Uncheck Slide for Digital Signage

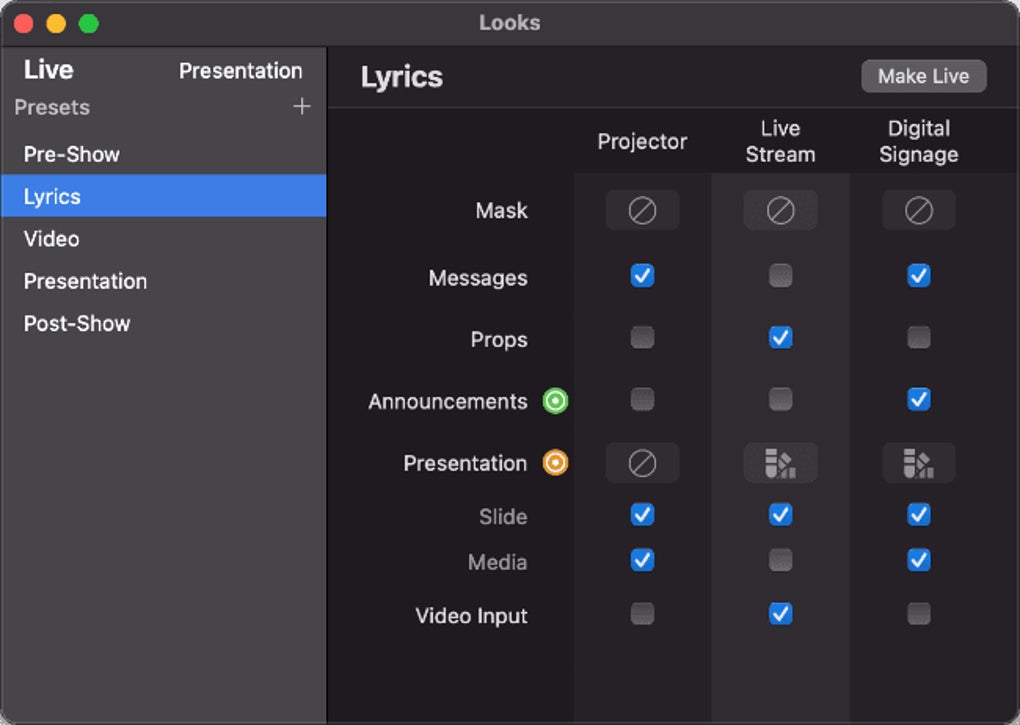tap(919, 514)
